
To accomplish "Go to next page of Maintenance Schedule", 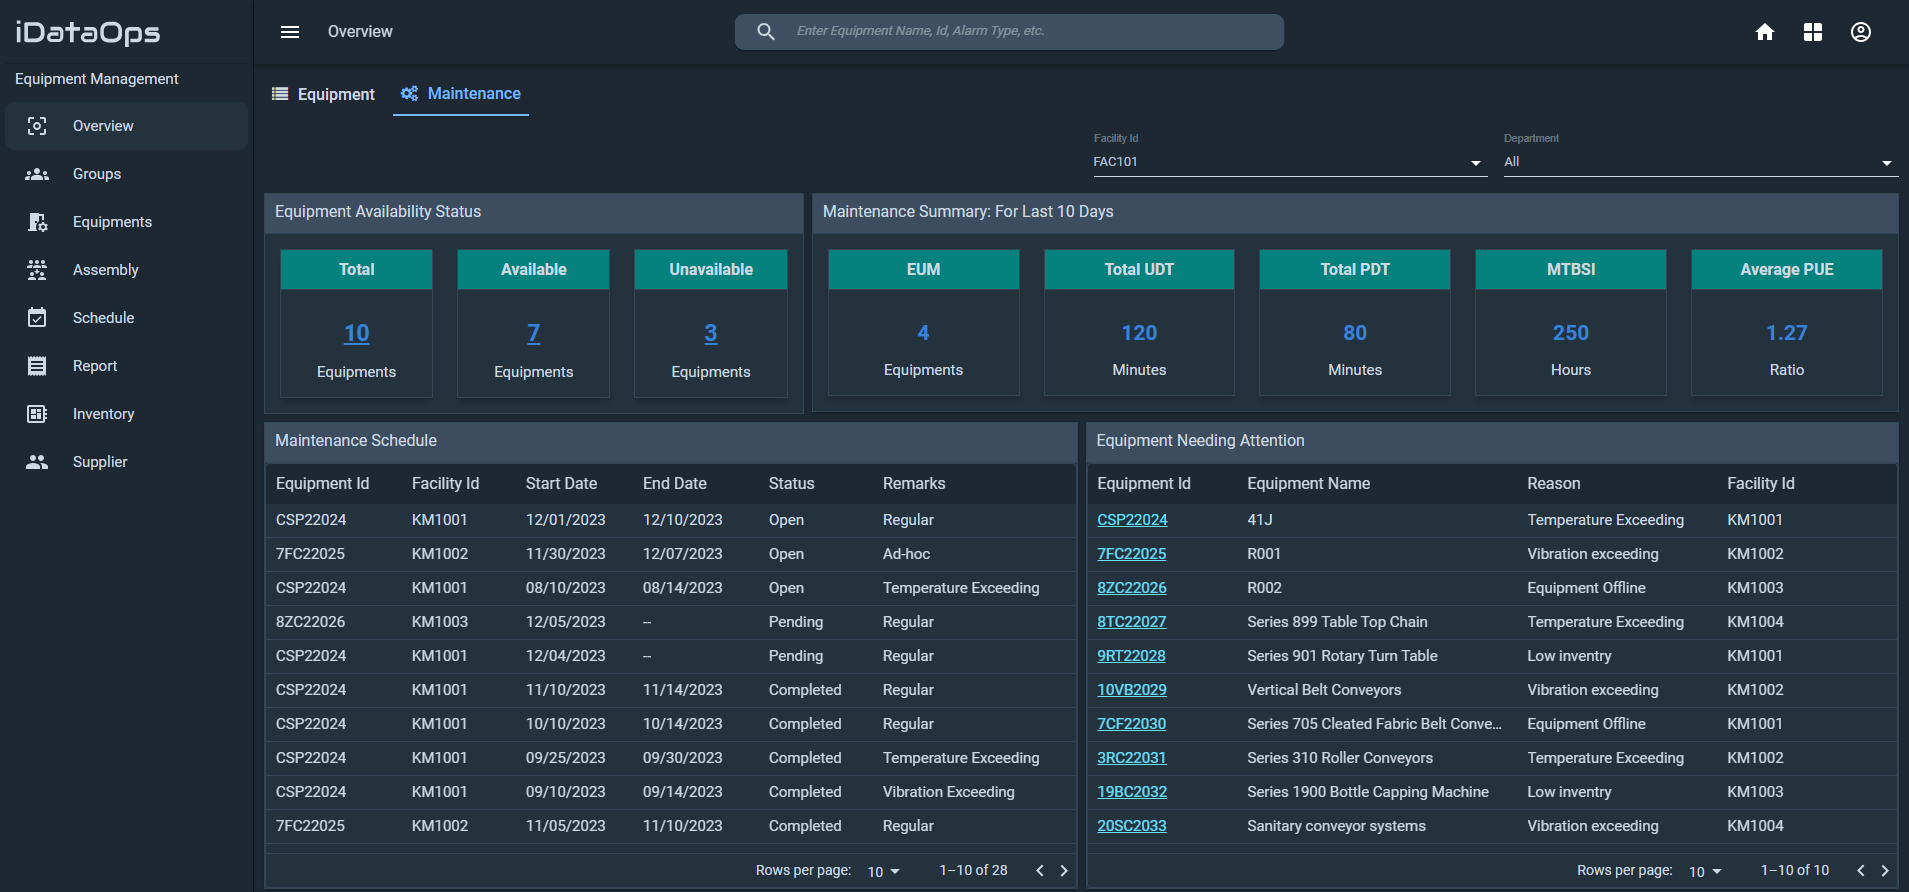I will click(x=1064, y=871).
